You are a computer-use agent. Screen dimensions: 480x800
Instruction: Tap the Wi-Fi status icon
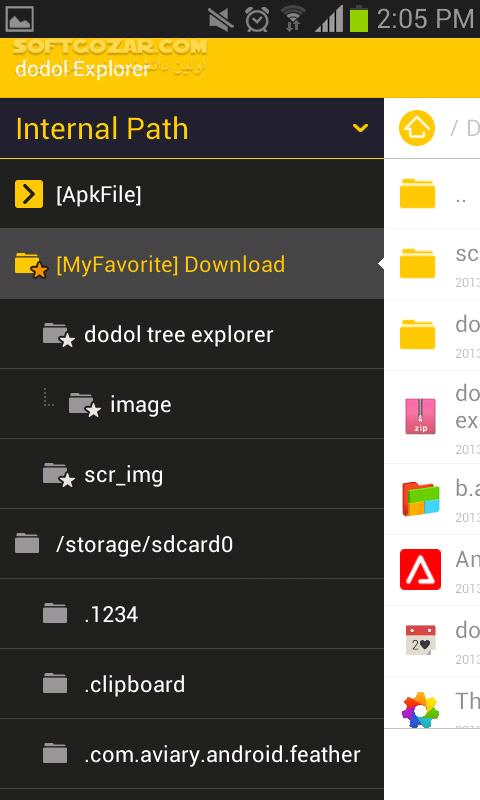pyautogui.click(x=293, y=19)
